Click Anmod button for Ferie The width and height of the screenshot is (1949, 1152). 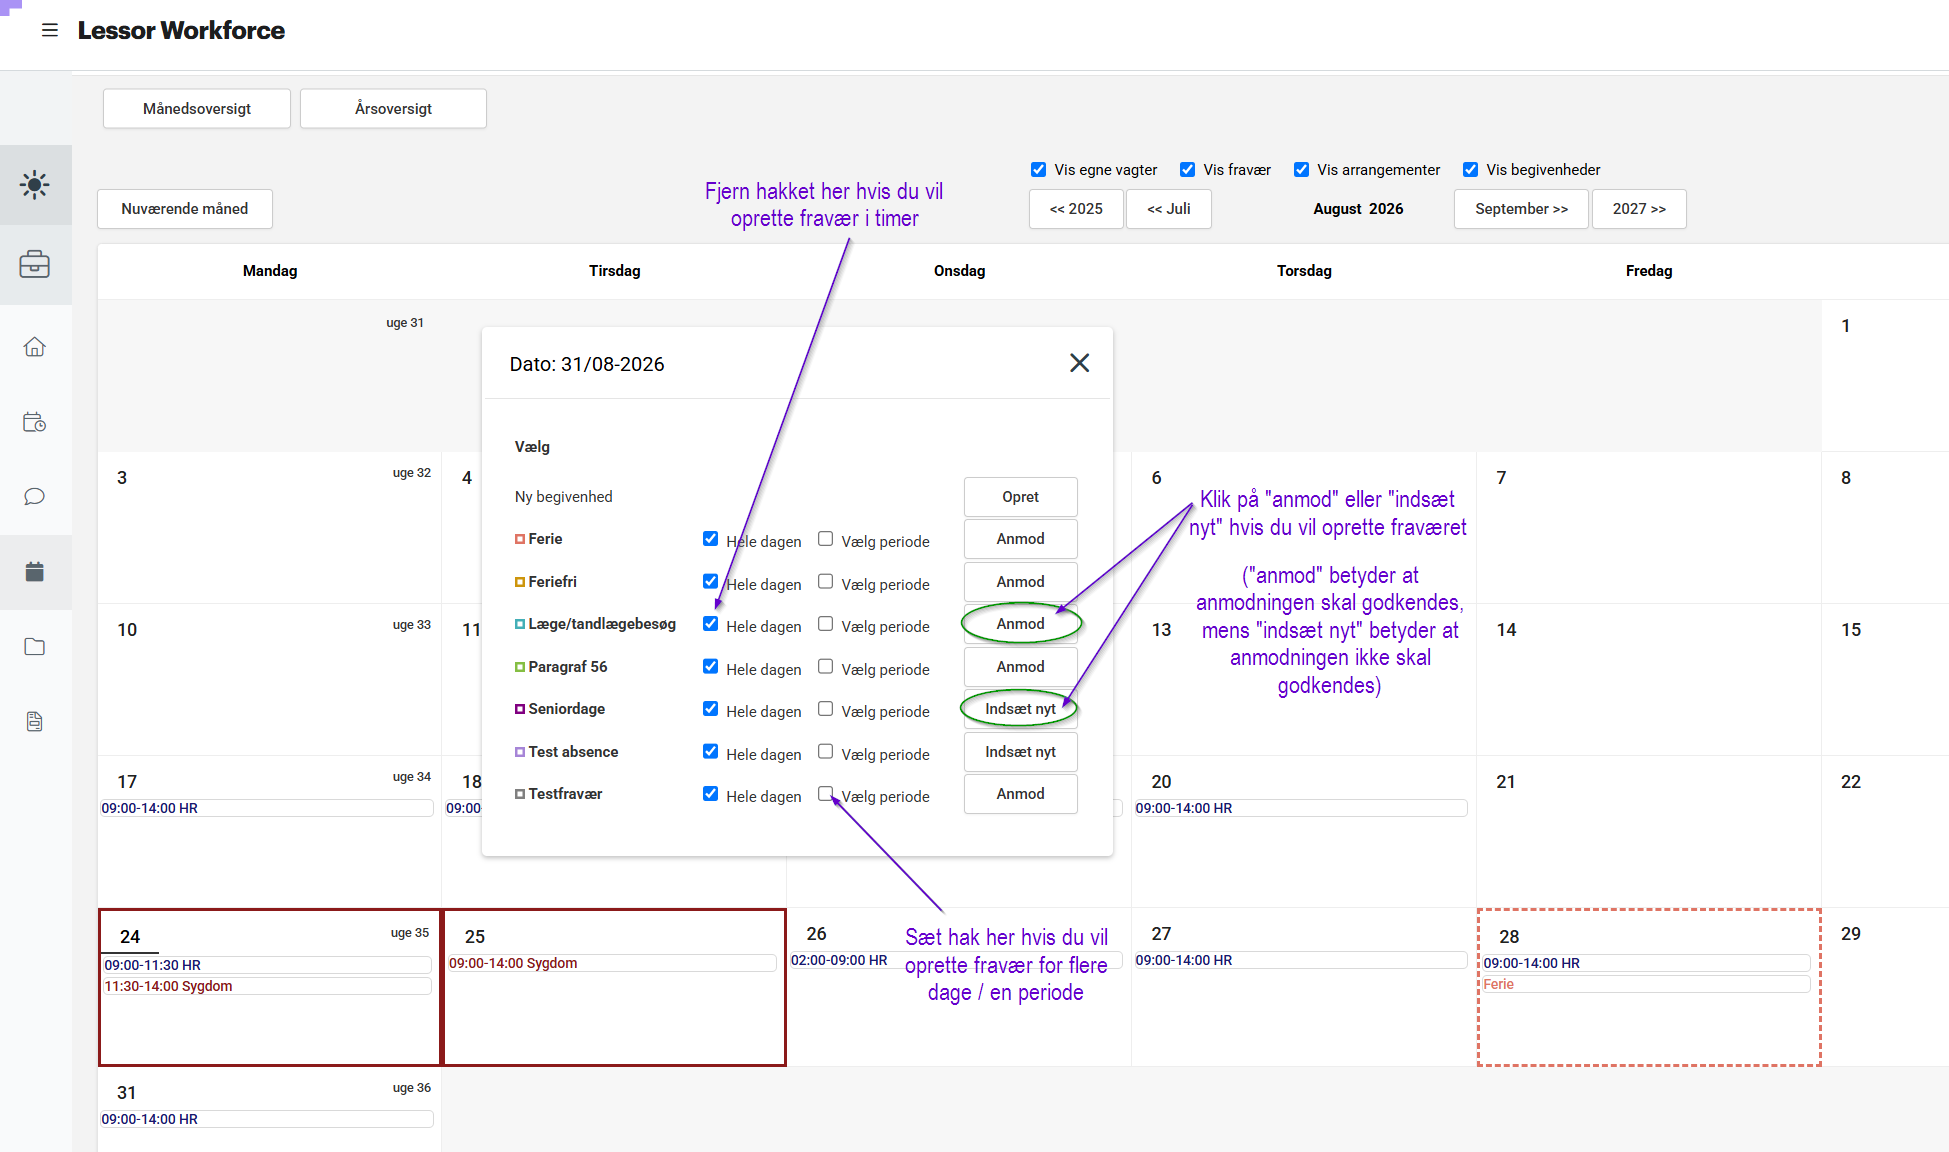[1020, 539]
